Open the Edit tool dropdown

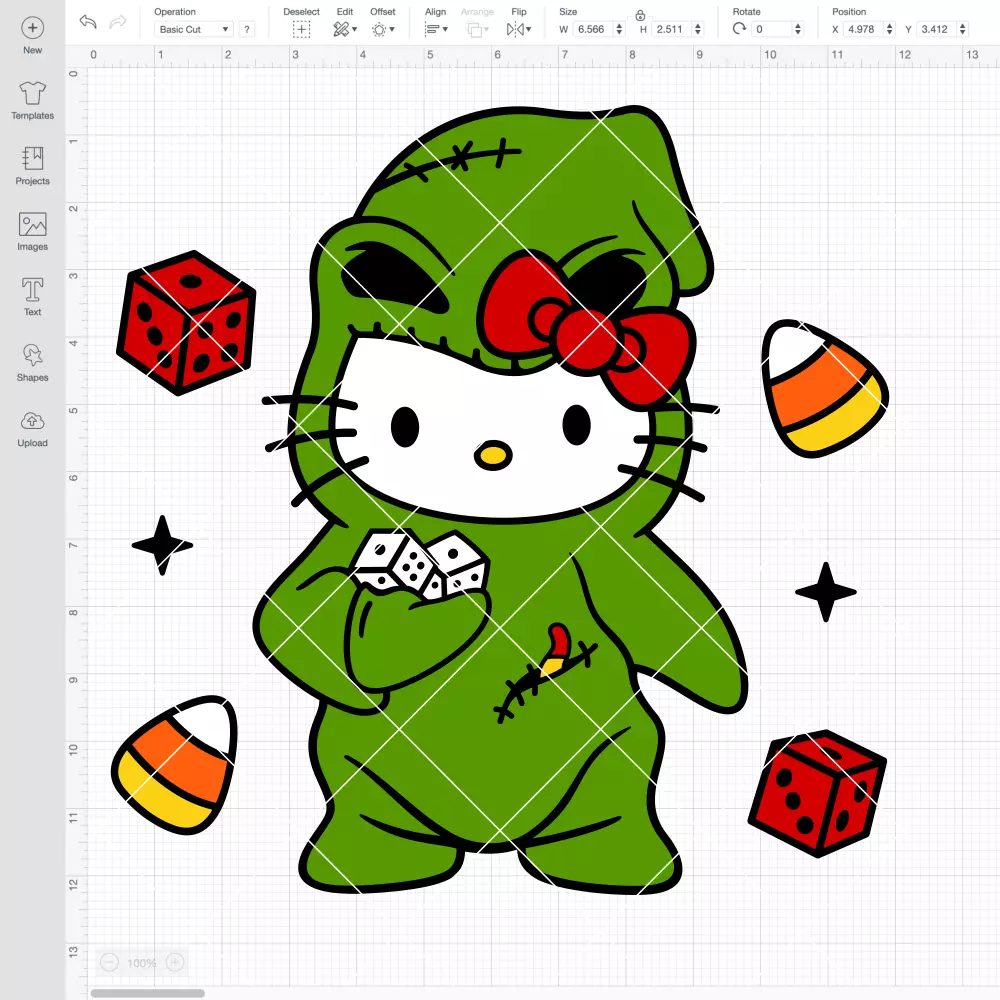click(x=345, y=29)
